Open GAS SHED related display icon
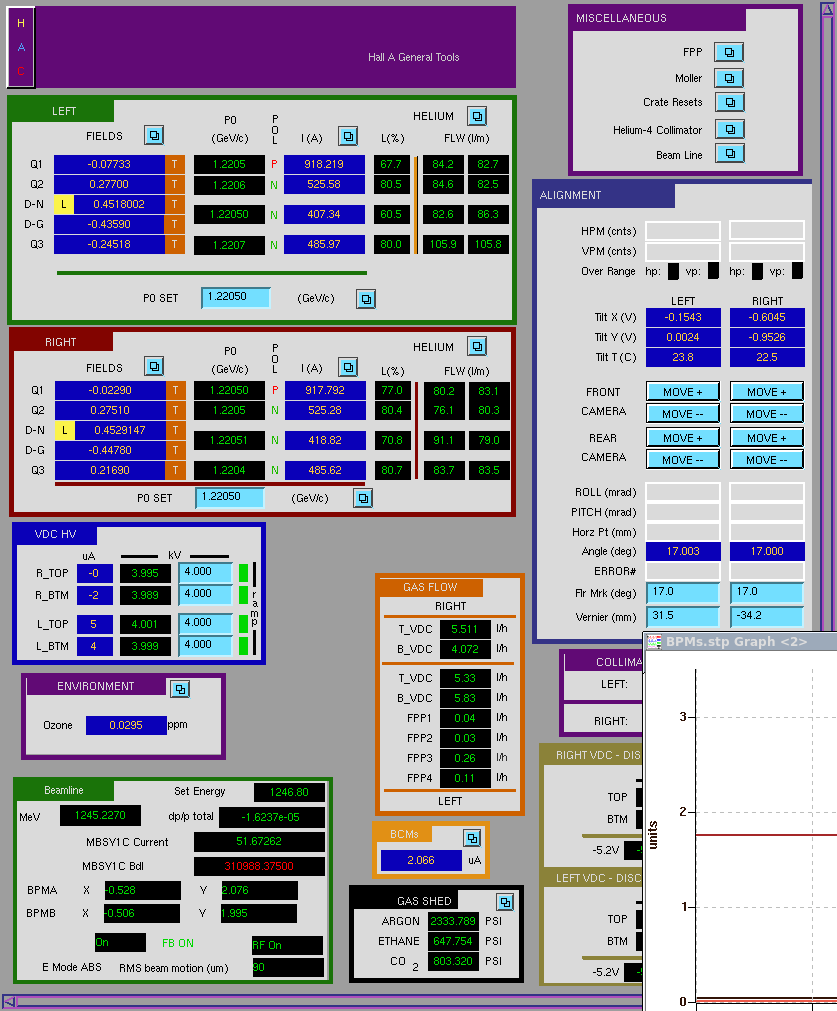This screenshot has height=1011, width=837. point(505,901)
